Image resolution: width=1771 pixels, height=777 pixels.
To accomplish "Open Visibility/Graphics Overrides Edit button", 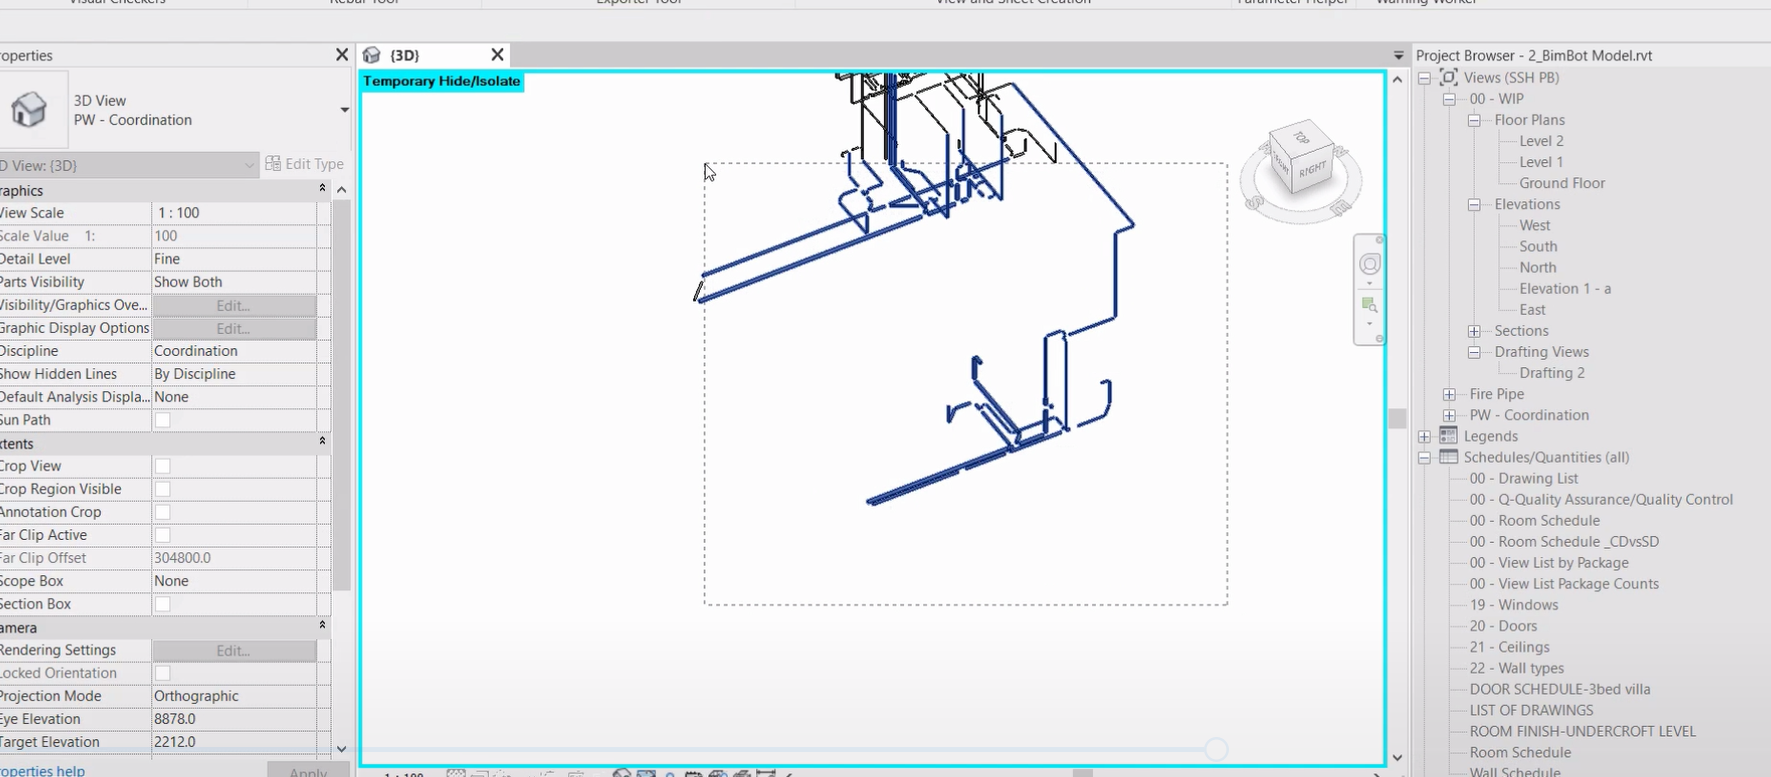I will [234, 305].
